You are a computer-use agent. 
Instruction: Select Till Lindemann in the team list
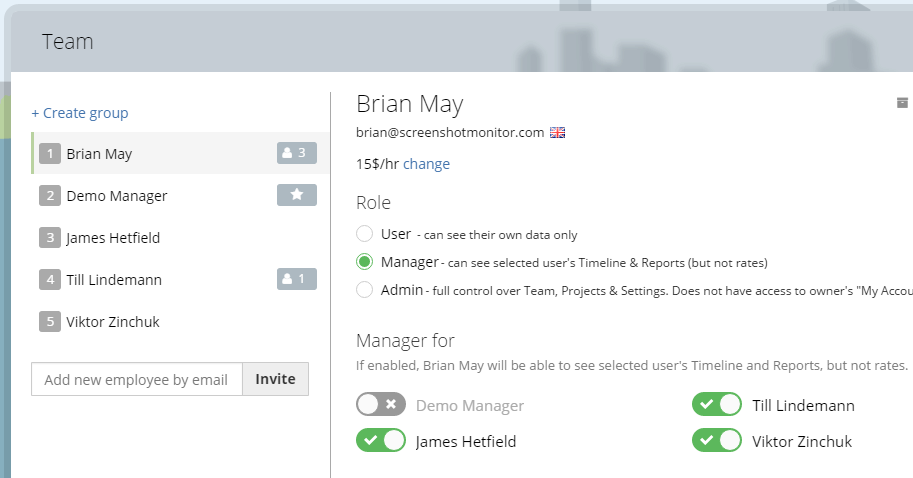(181, 279)
